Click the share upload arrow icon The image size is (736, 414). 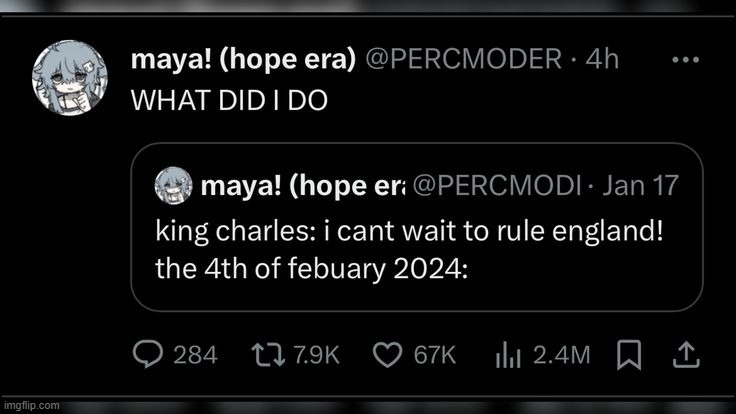click(x=686, y=354)
